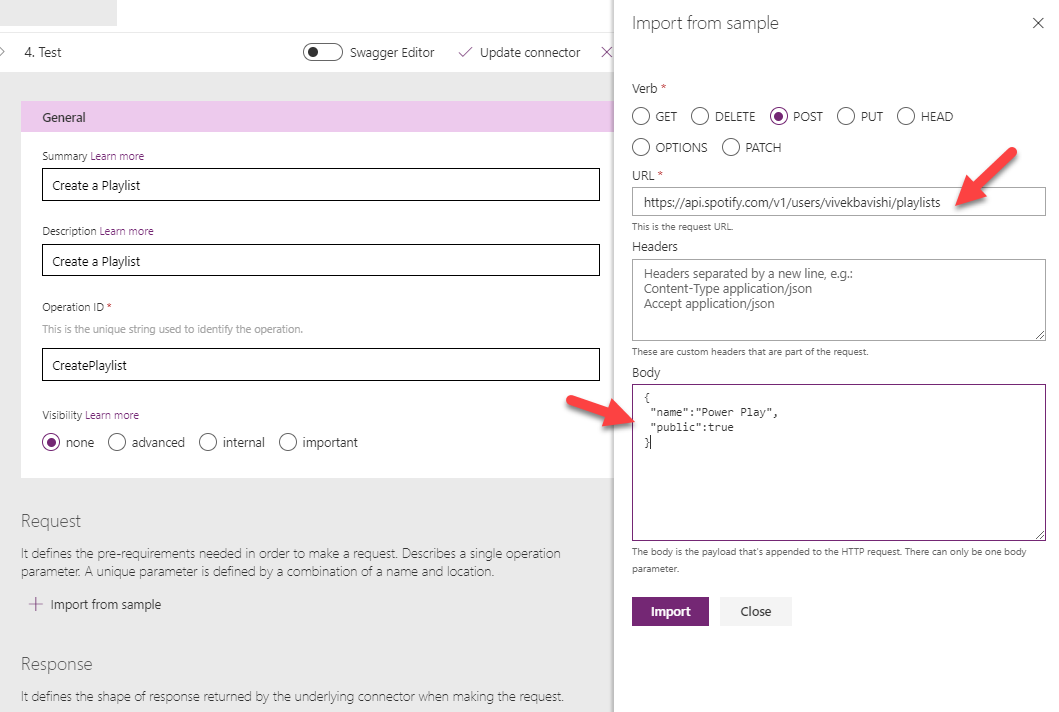Focus the Operation ID field

320,365
